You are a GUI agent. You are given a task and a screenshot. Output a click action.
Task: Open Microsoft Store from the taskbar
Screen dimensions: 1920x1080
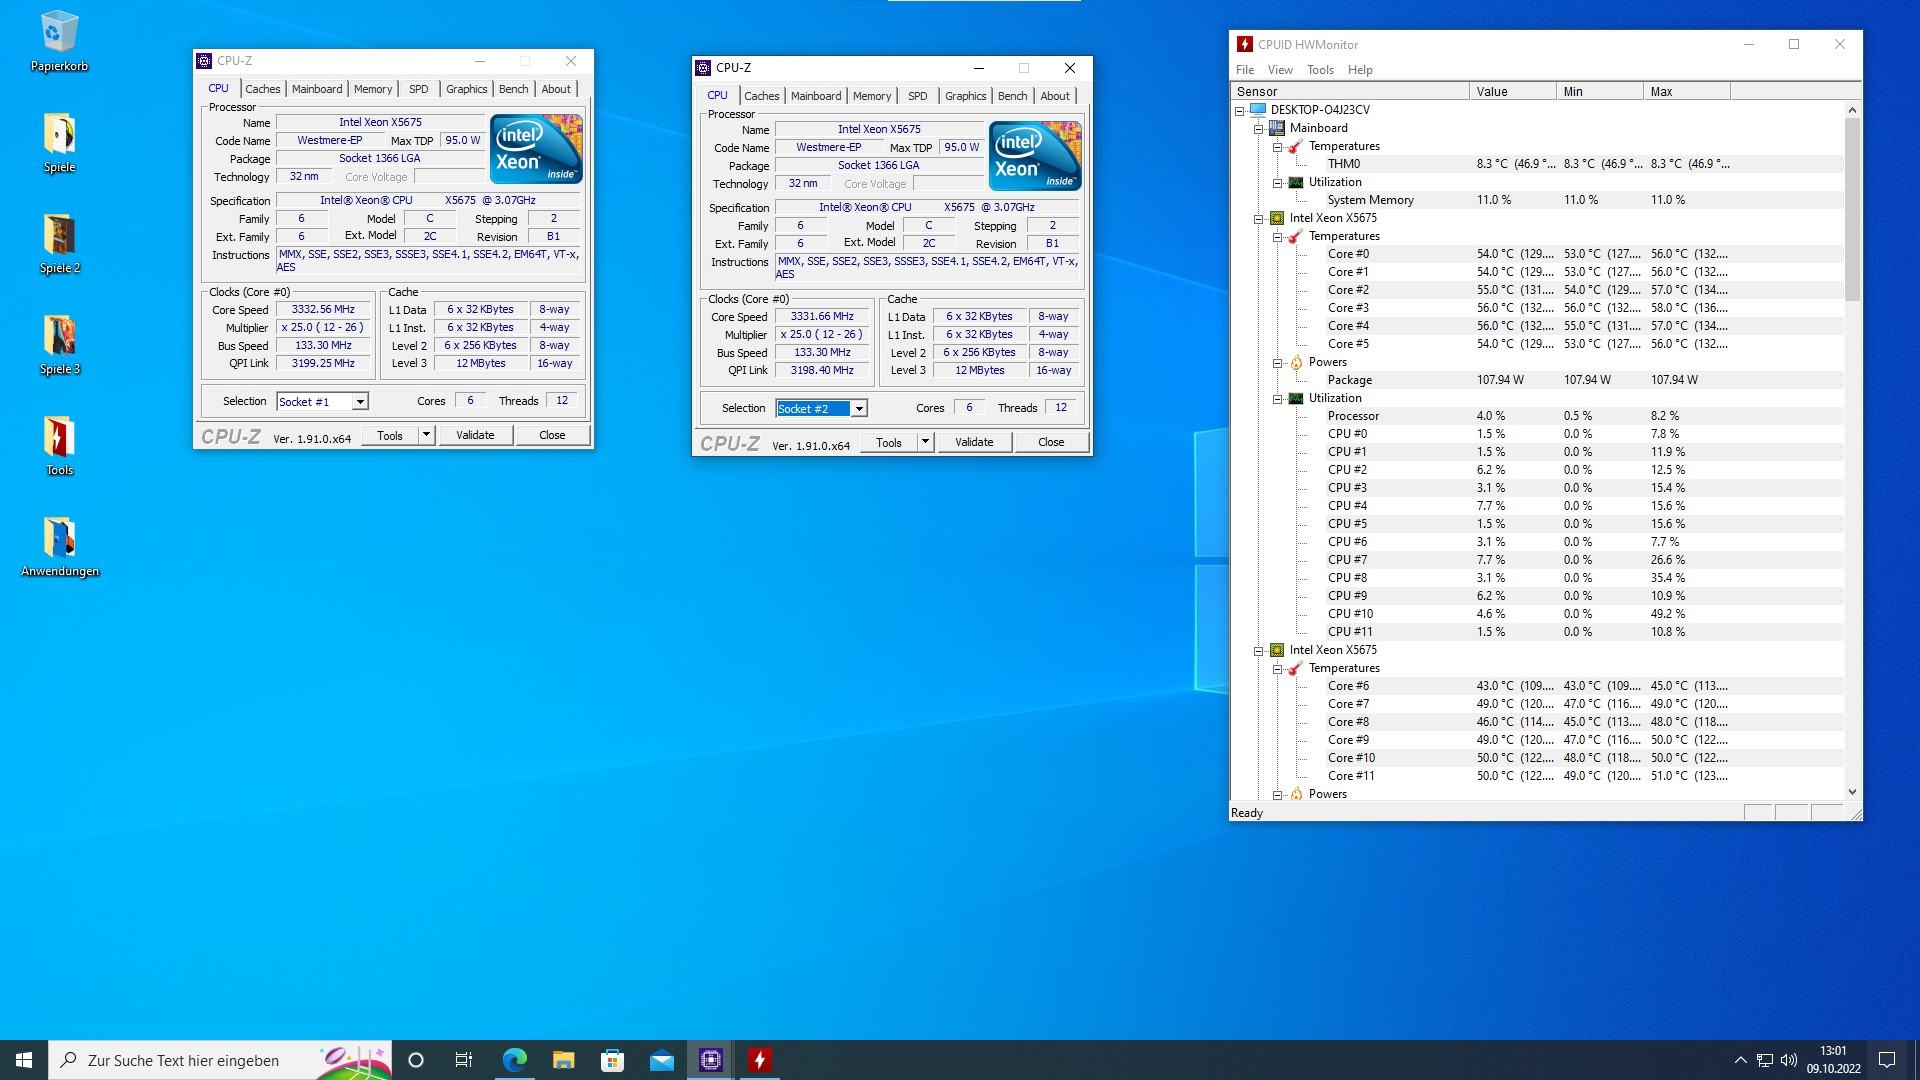[x=612, y=1060]
